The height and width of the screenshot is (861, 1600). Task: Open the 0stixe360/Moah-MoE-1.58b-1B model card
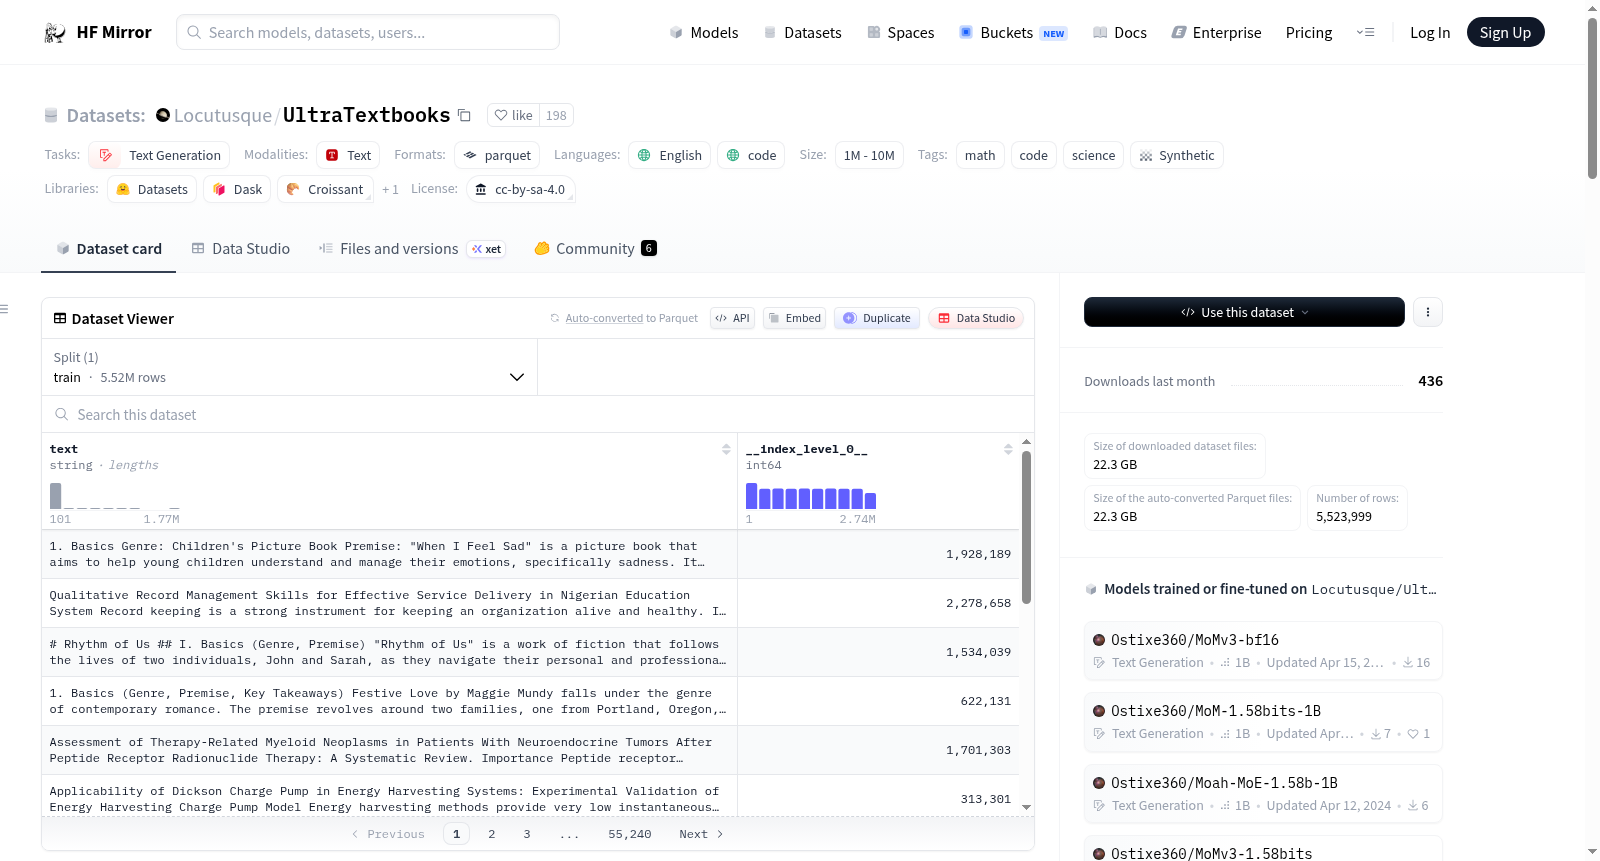coord(1263,794)
